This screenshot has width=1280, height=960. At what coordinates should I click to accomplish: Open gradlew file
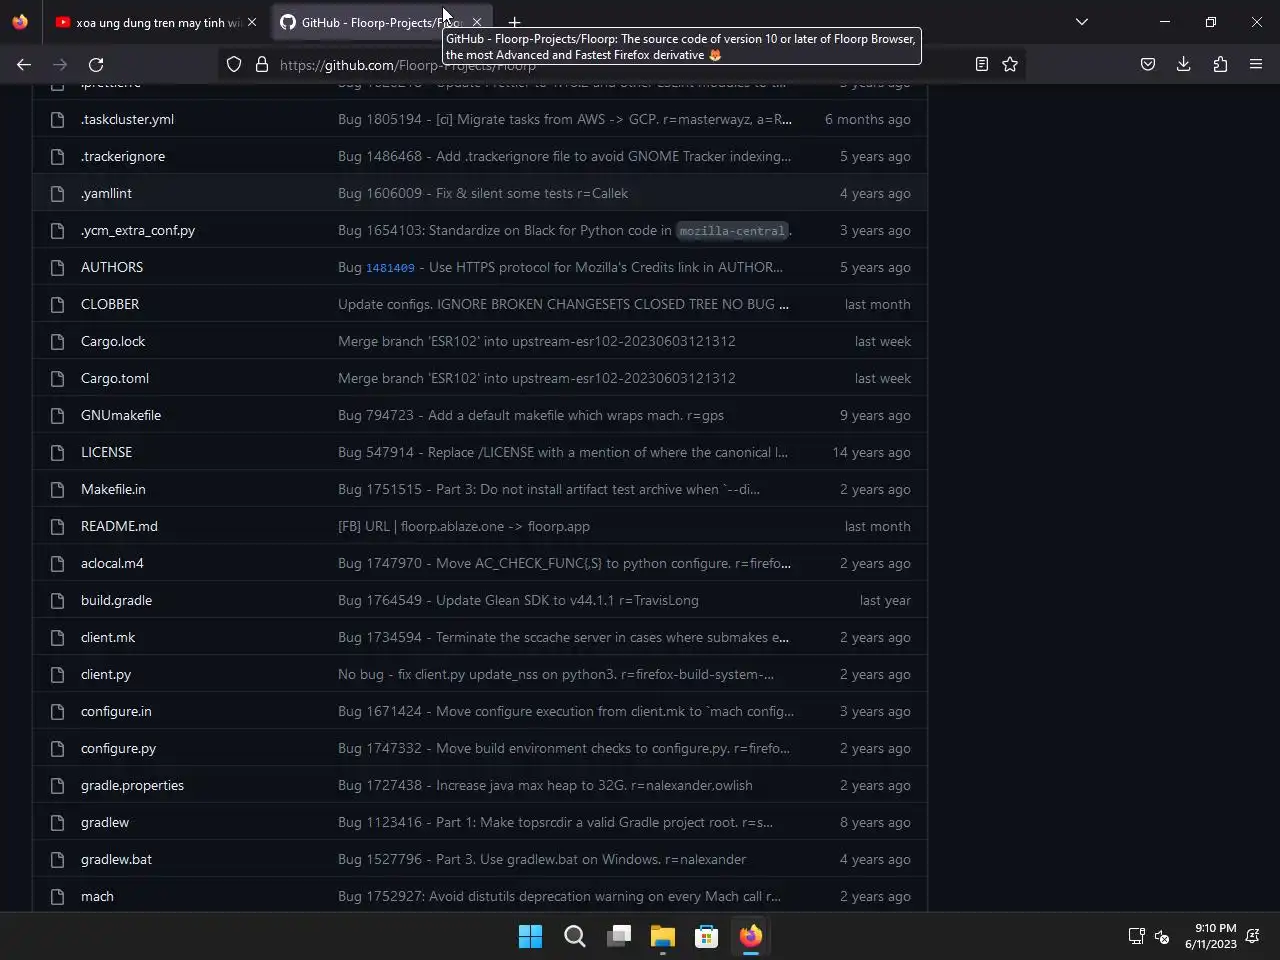(x=105, y=822)
